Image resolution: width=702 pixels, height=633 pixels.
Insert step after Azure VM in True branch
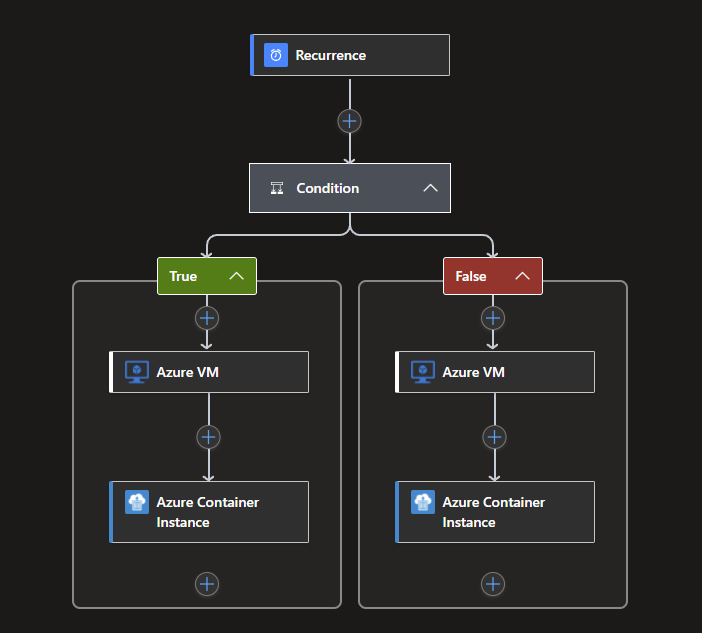[207, 437]
